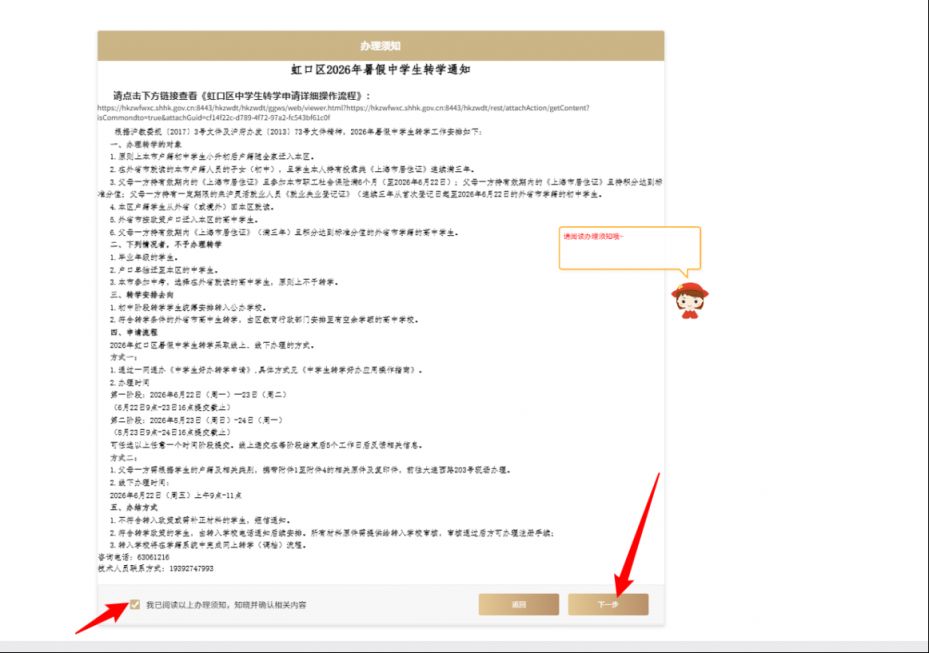This screenshot has height=653, width=929.
Task: Click red arrow pointing at the checkbox
Action: 103,617
